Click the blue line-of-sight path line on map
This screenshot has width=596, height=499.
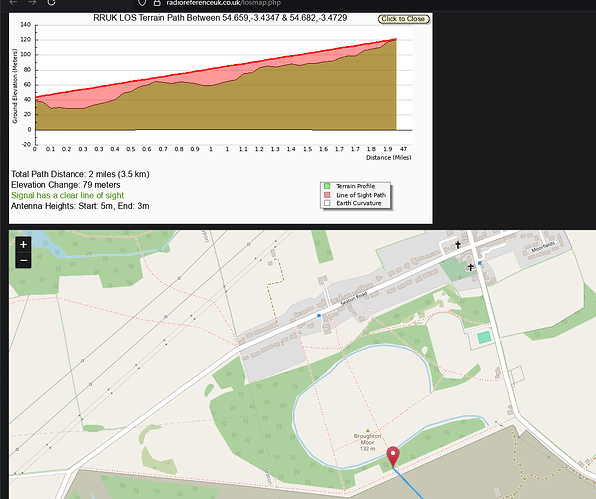click(407, 483)
